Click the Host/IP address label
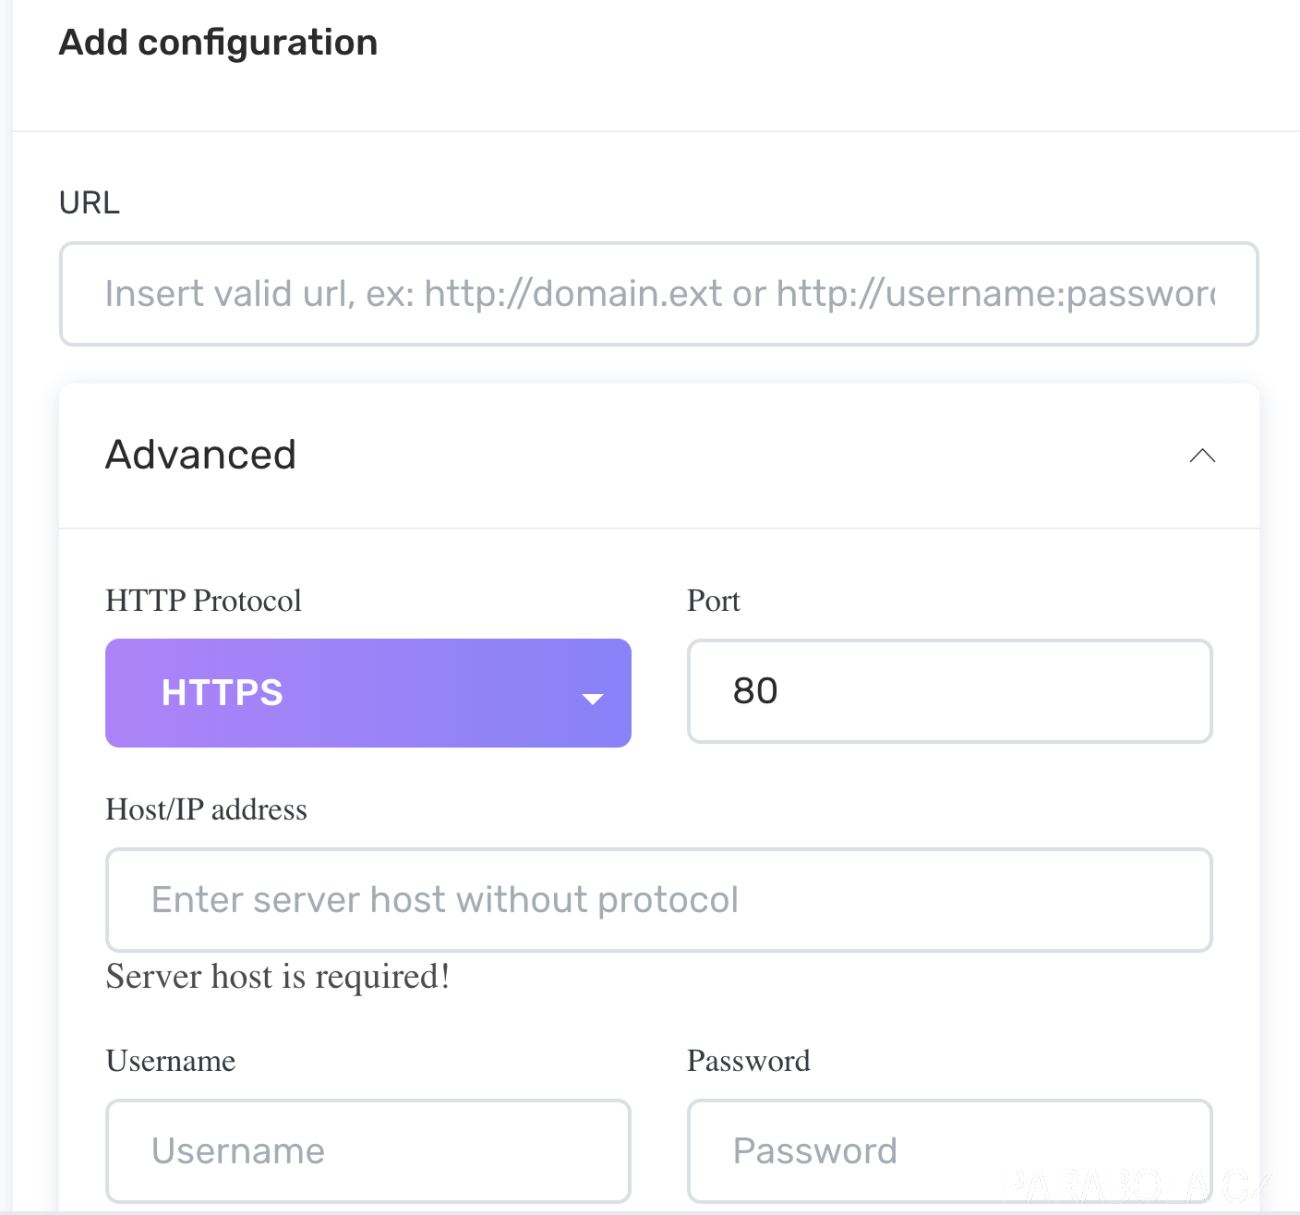Viewport: 1300px width, 1215px height. [x=207, y=809]
